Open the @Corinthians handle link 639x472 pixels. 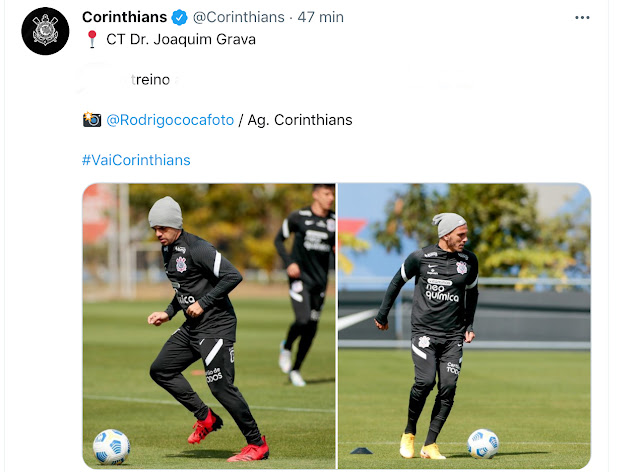238,17
